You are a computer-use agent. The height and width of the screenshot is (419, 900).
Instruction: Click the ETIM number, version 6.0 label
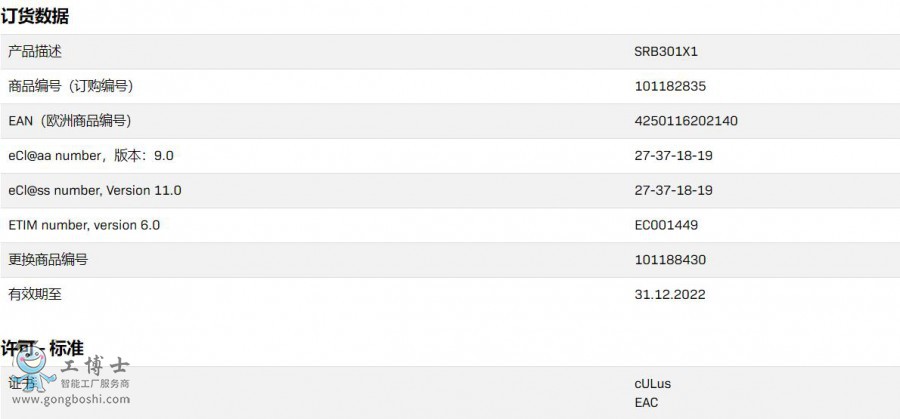click(x=84, y=225)
